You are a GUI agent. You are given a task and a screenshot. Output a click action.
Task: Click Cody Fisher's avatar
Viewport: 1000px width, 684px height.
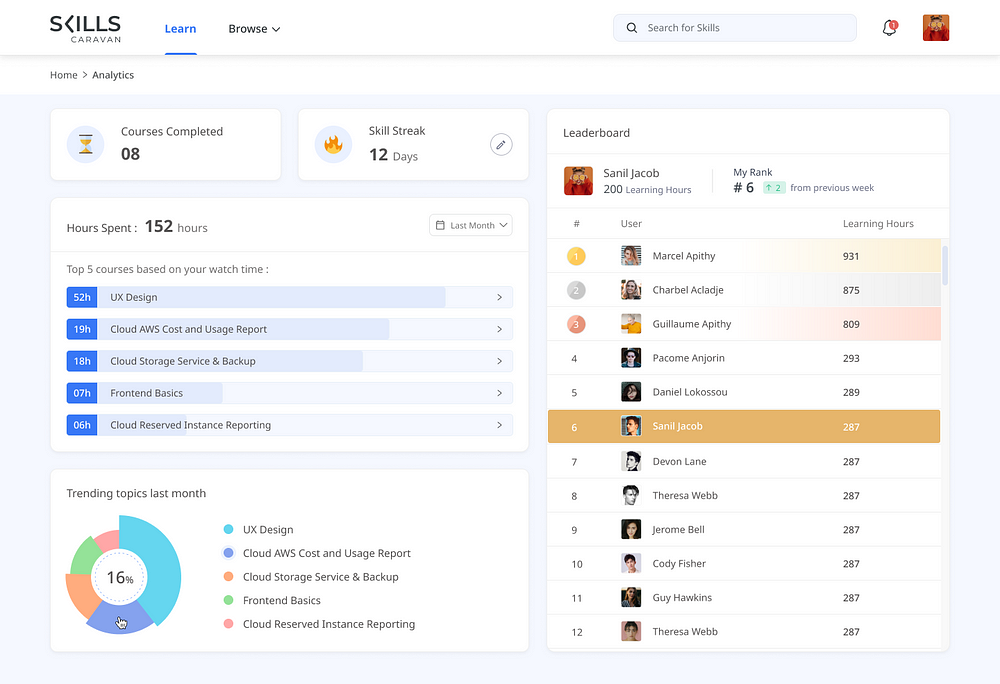pyautogui.click(x=631, y=564)
